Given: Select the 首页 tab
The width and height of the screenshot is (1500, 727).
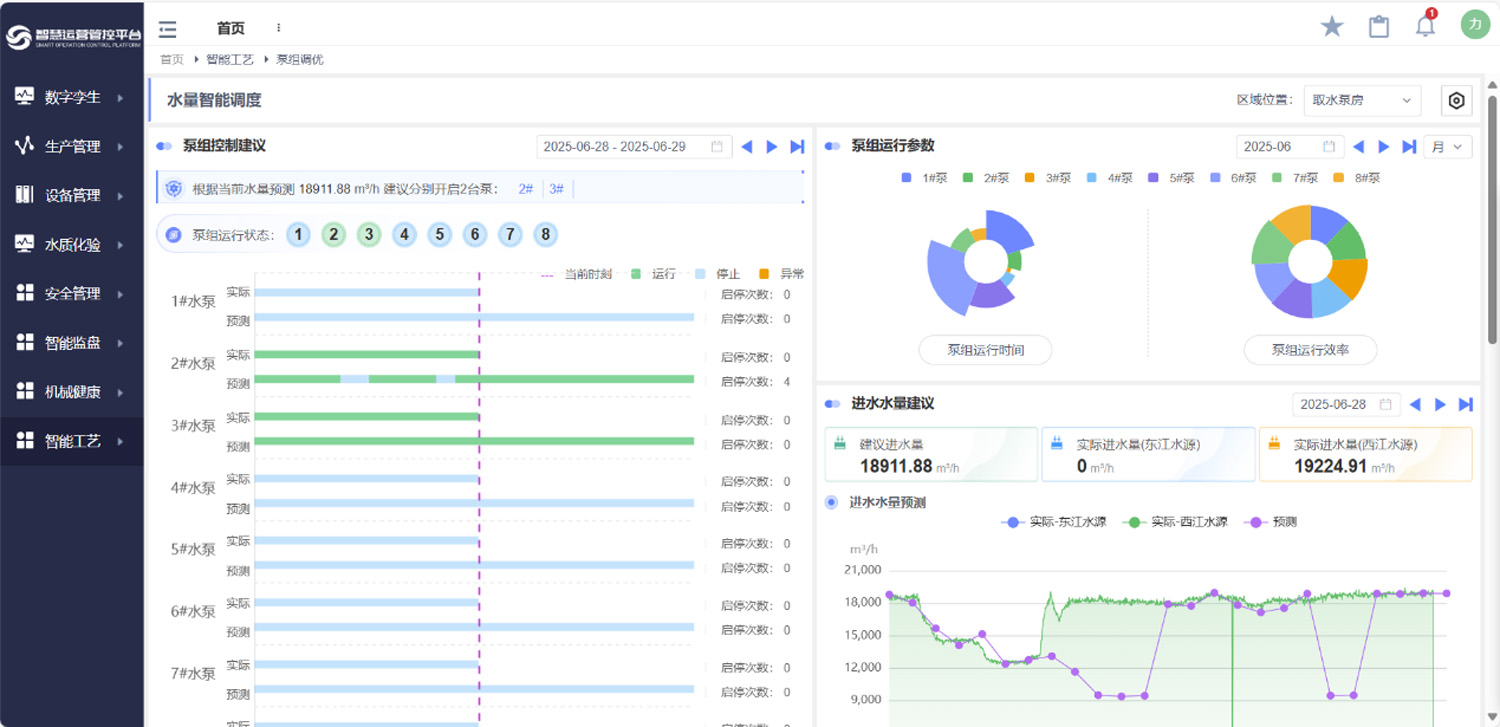Looking at the screenshot, I should pos(231,28).
